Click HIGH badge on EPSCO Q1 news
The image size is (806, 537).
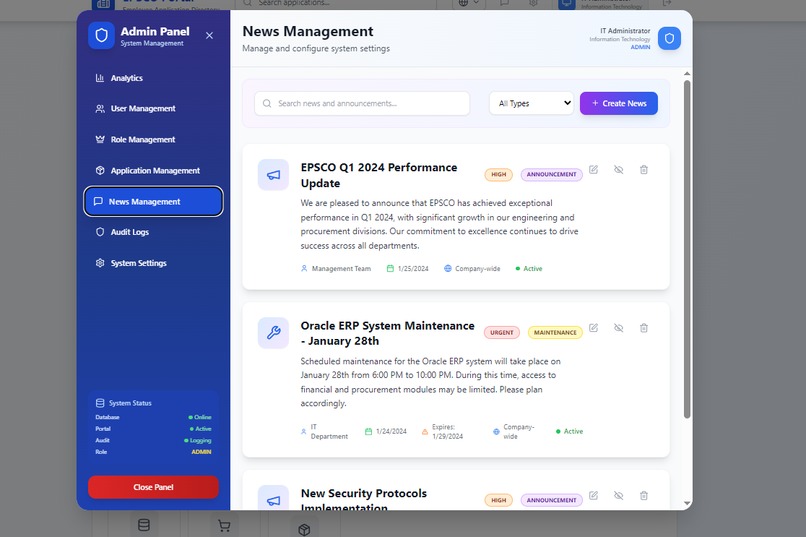(499, 175)
